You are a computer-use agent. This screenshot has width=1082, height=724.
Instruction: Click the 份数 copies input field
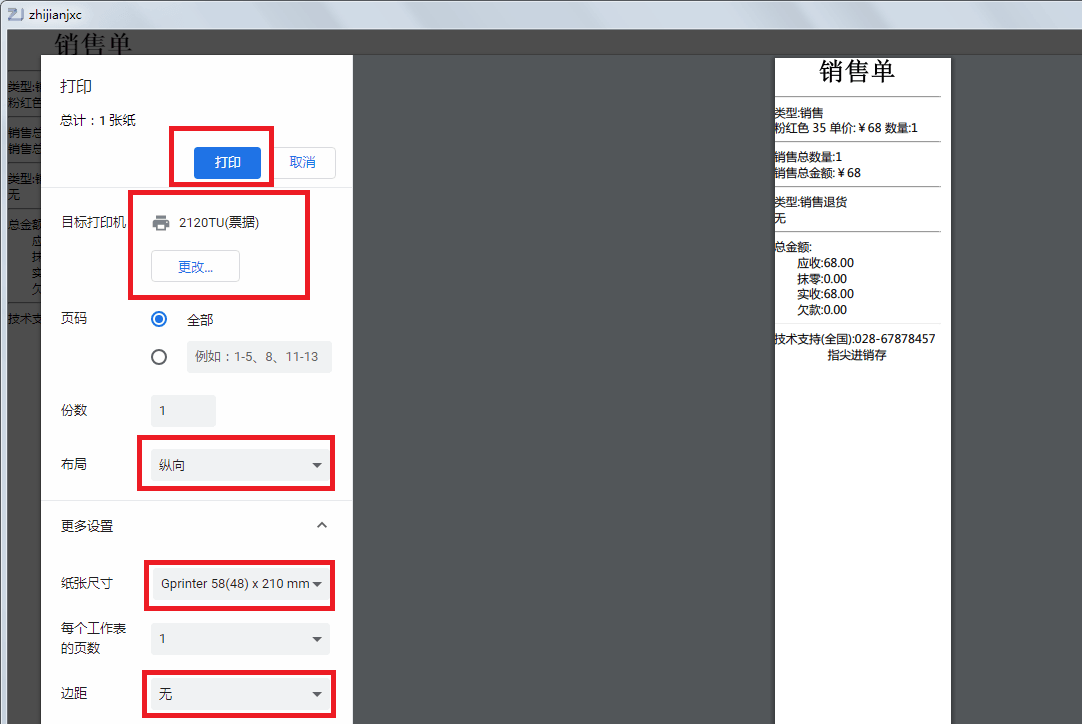click(183, 411)
